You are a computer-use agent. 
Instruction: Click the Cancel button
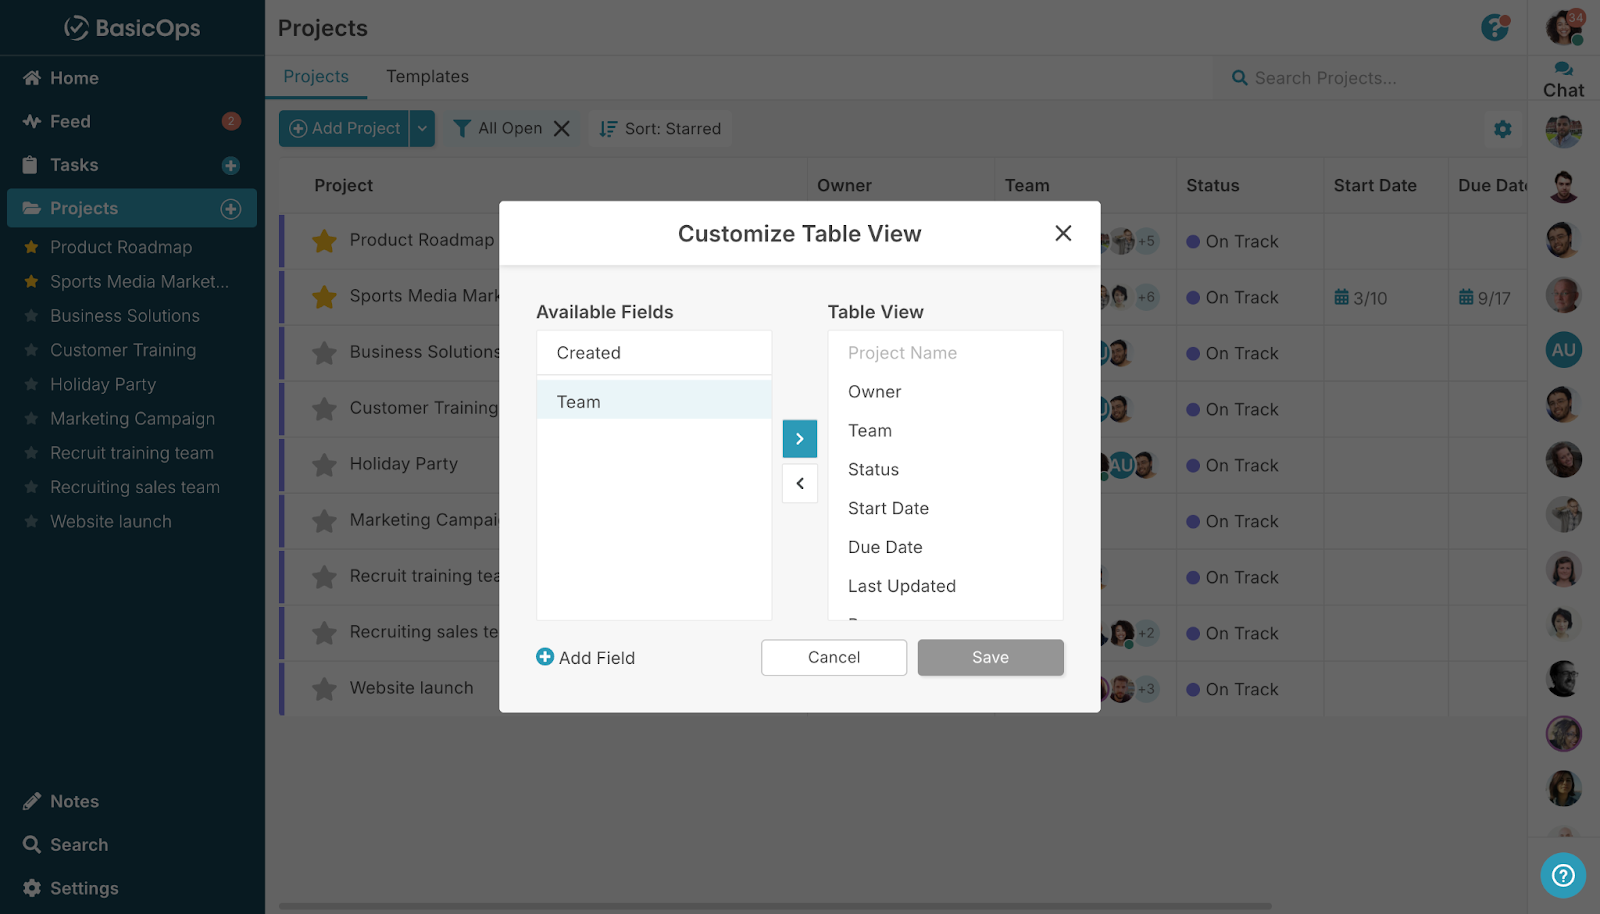[x=833, y=657]
